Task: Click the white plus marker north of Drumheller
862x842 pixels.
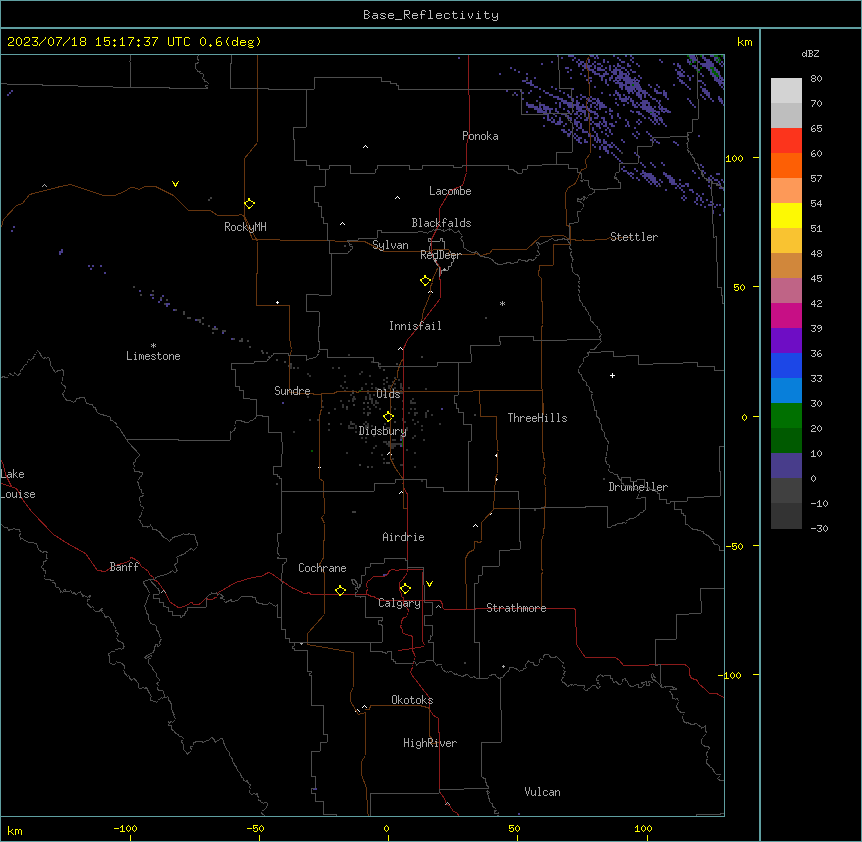Action: click(612, 375)
